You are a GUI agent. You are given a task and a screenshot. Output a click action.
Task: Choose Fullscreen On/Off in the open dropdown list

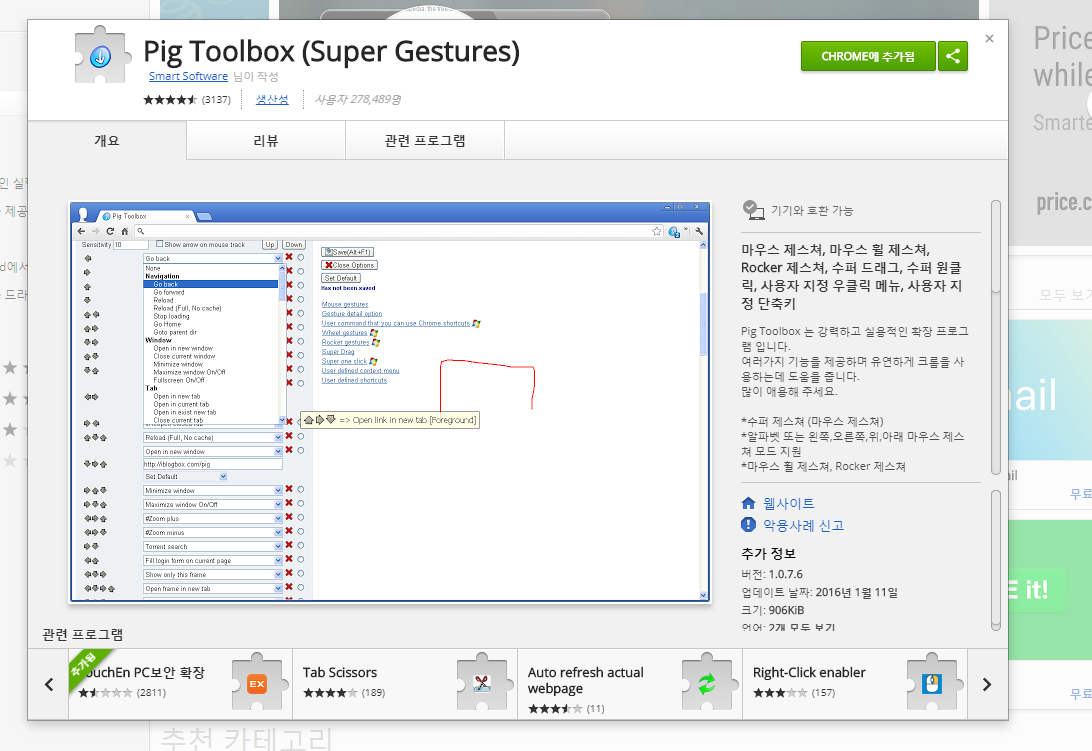coord(179,380)
